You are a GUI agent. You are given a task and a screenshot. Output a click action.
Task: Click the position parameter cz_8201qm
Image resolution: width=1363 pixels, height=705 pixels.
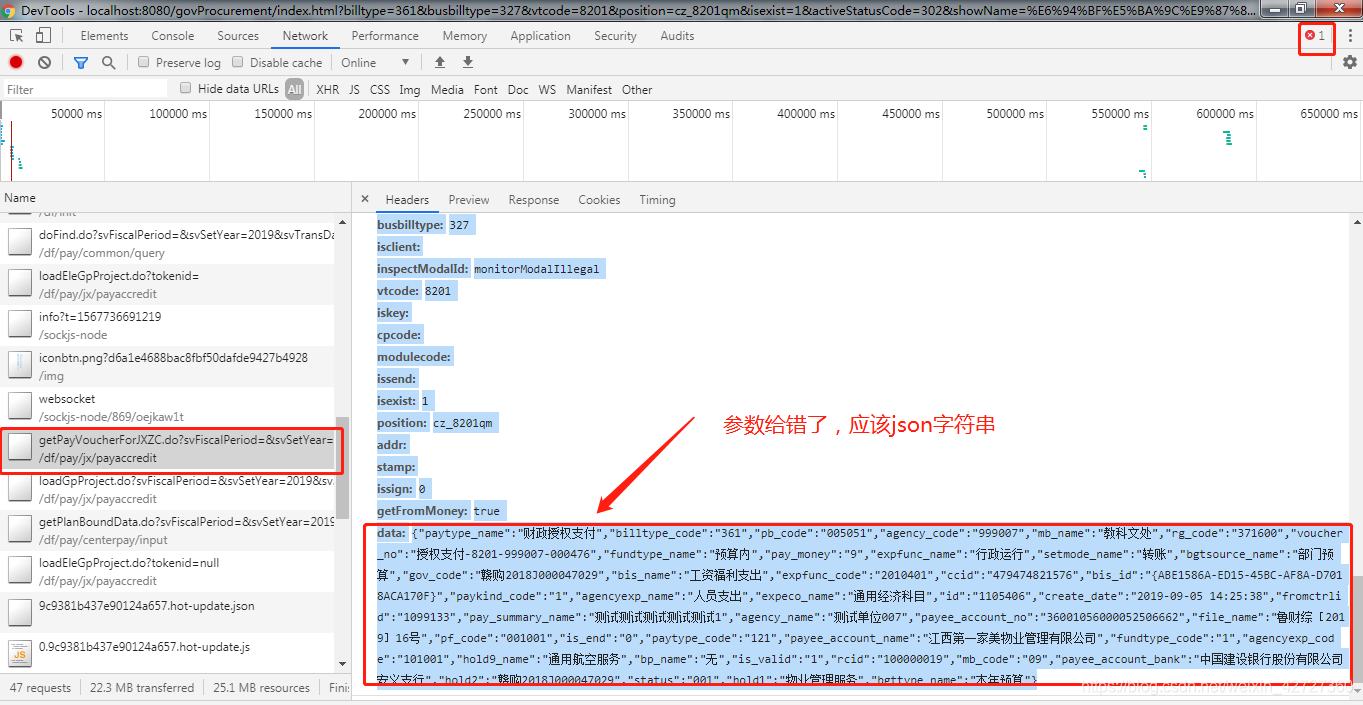pyautogui.click(x=463, y=423)
